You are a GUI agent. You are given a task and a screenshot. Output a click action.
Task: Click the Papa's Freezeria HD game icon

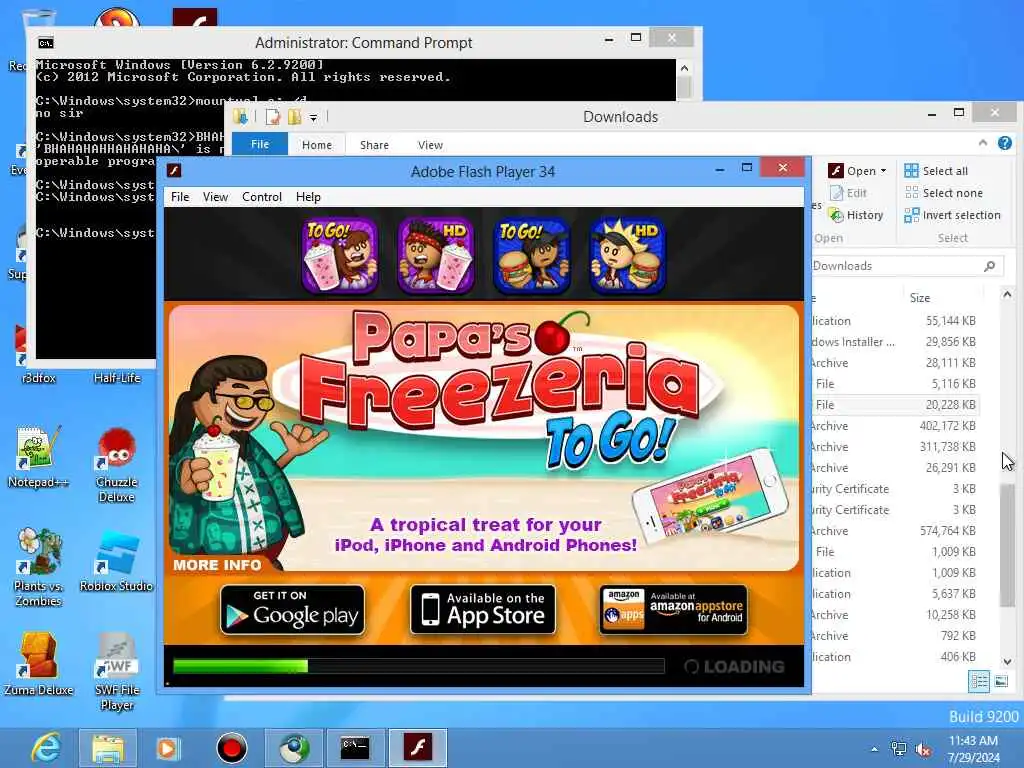(436, 255)
